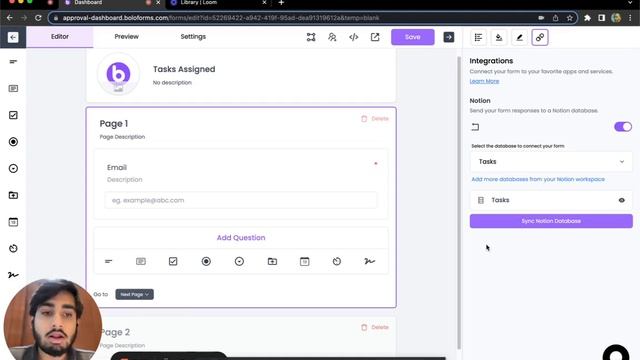The image size is (640, 360).
Task: Click the back arrow in editor sidebar
Action: 13,37
